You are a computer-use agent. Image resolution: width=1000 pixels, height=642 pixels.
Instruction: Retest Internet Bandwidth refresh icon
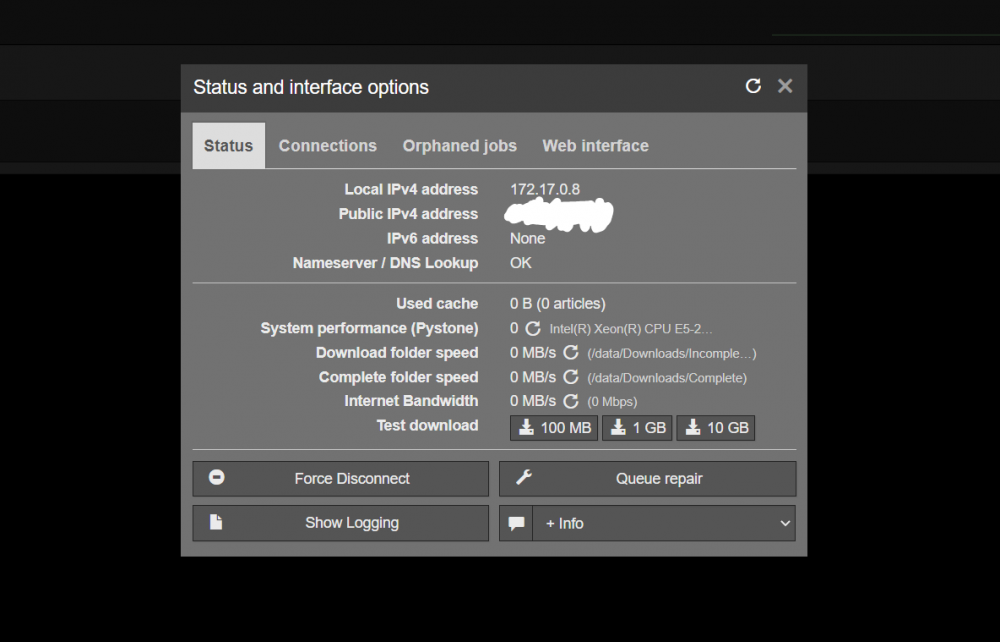571,401
